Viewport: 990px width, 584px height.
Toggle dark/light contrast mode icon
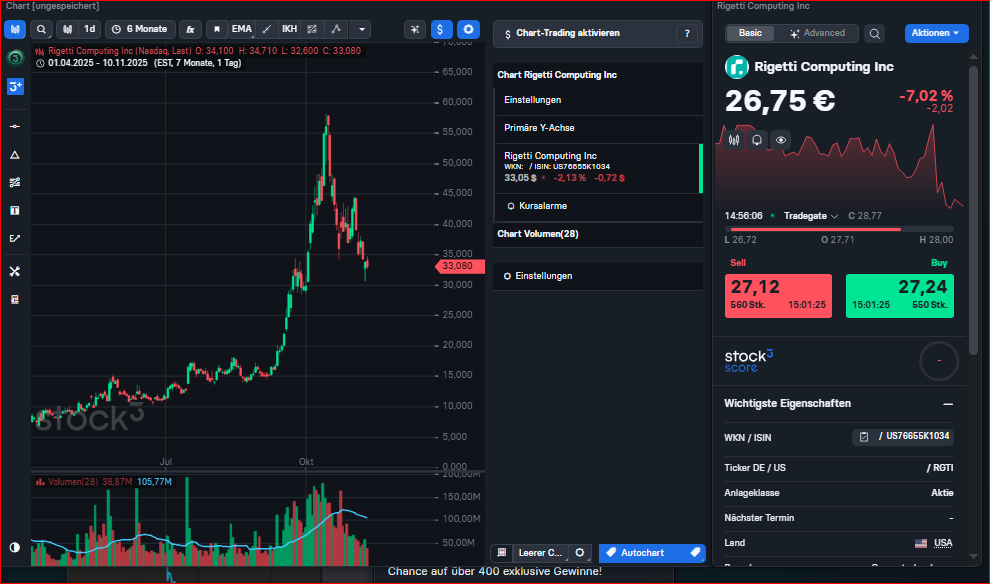15,547
